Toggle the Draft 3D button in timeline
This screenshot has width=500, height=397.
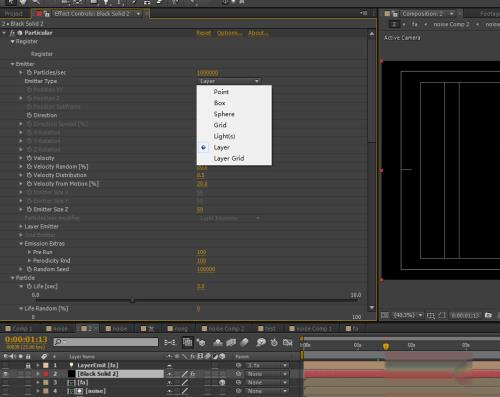pyautogui.click(x=201, y=342)
